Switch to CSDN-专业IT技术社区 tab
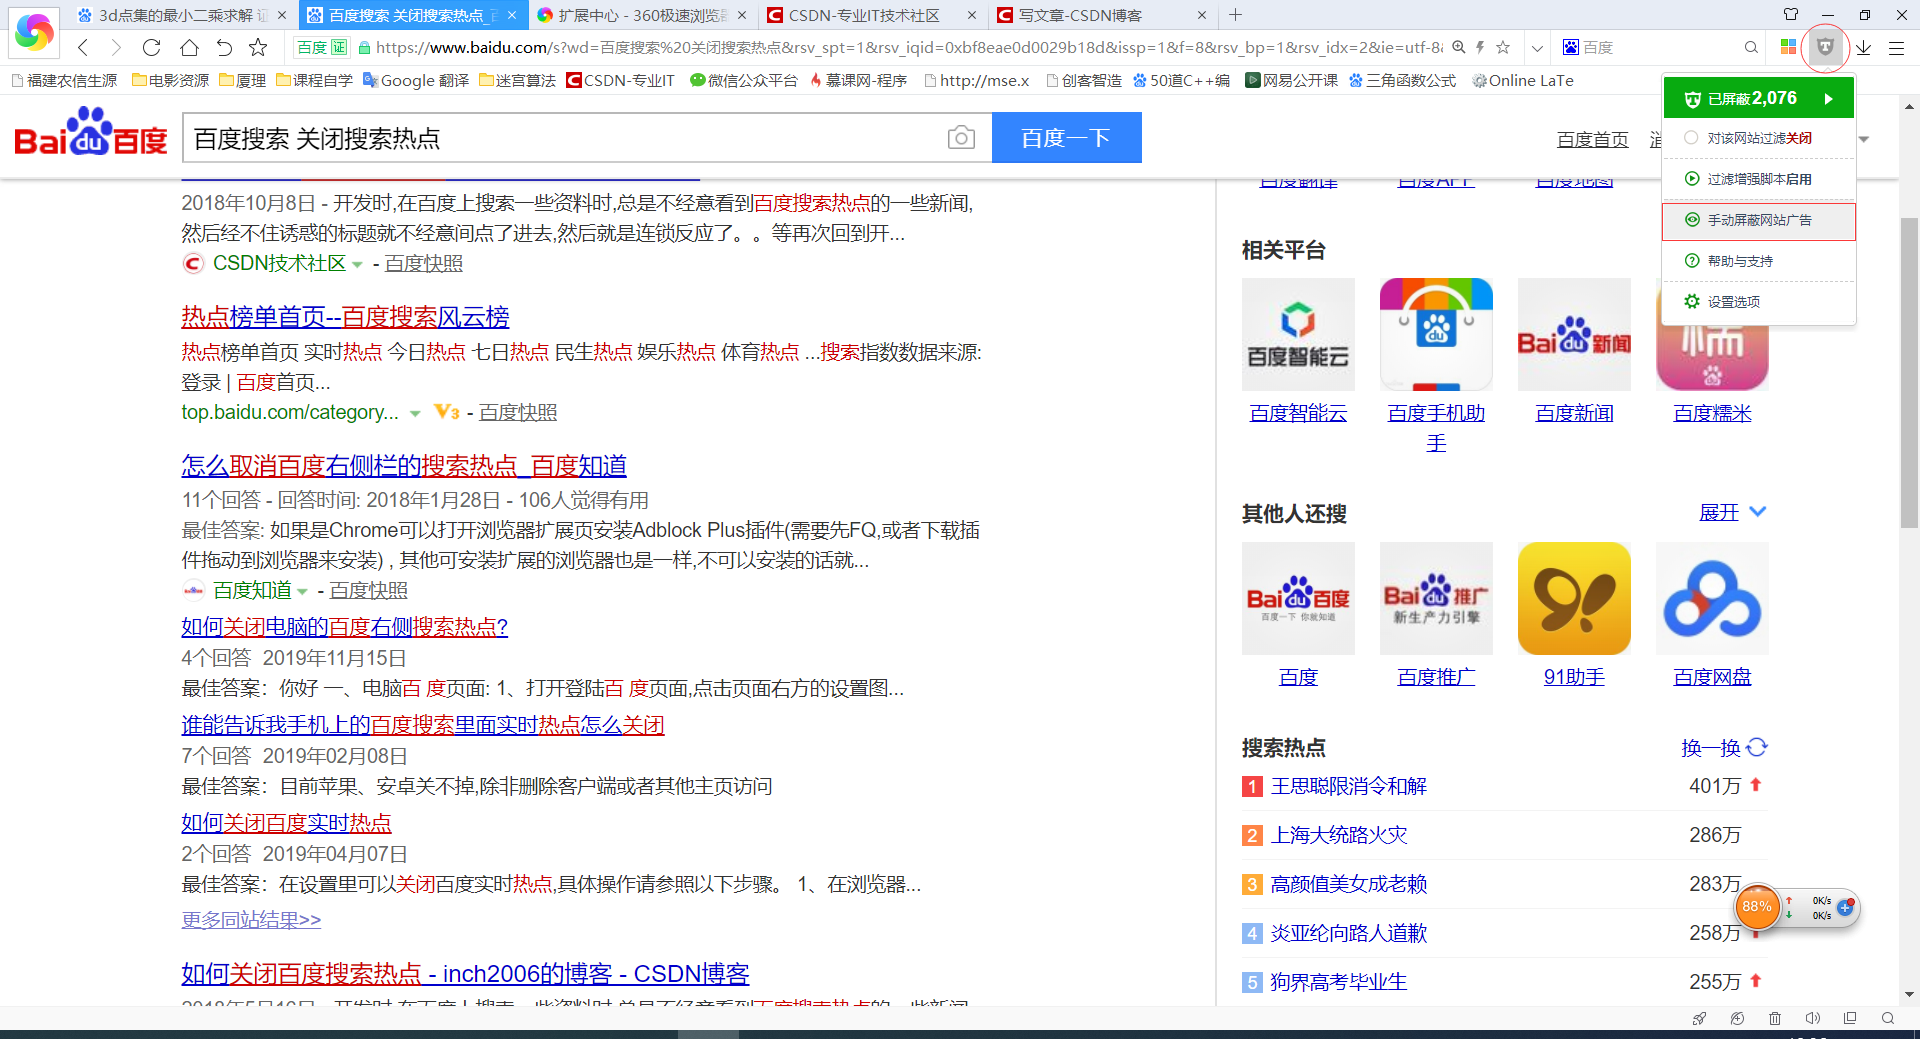The height and width of the screenshot is (1039, 1920). [873, 15]
